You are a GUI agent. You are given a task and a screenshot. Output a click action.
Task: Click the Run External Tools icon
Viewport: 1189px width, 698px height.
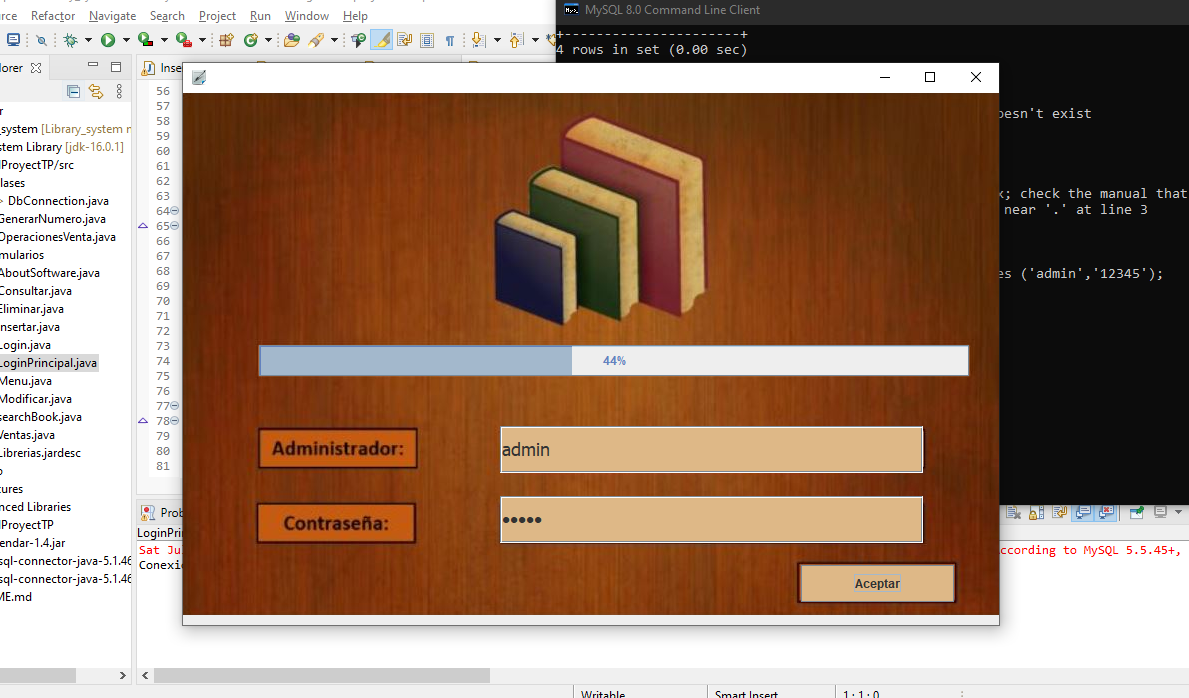184,39
